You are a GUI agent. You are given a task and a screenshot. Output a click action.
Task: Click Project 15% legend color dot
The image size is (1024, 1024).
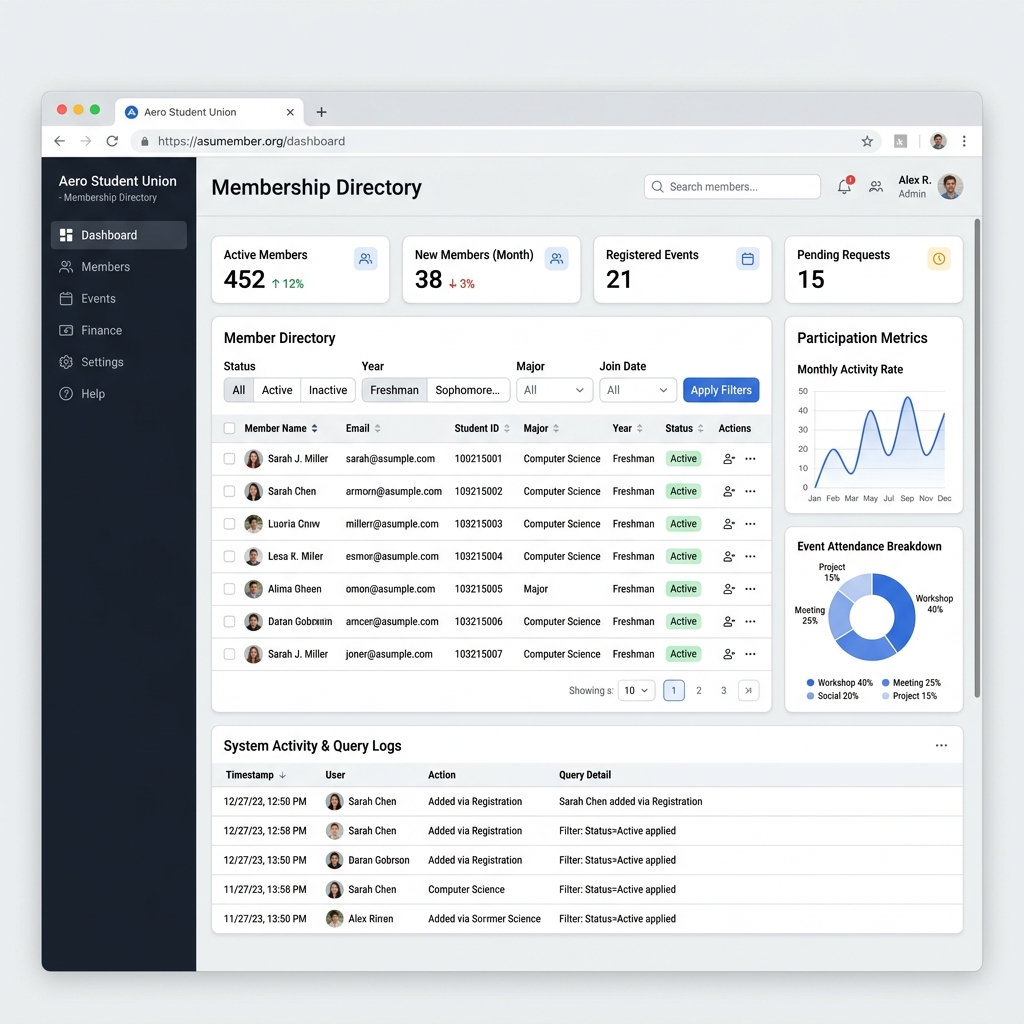[x=886, y=696]
